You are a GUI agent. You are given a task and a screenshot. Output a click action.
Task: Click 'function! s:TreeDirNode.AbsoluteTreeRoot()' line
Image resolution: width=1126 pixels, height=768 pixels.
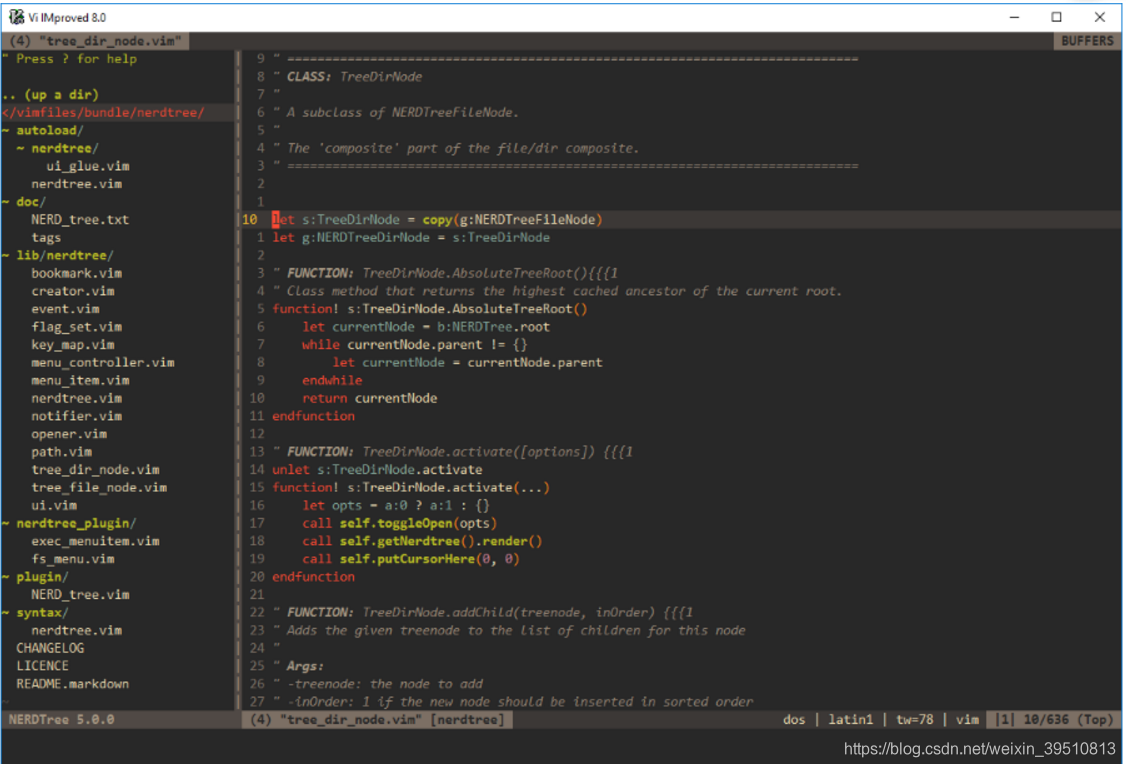pyautogui.click(x=429, y=309)
